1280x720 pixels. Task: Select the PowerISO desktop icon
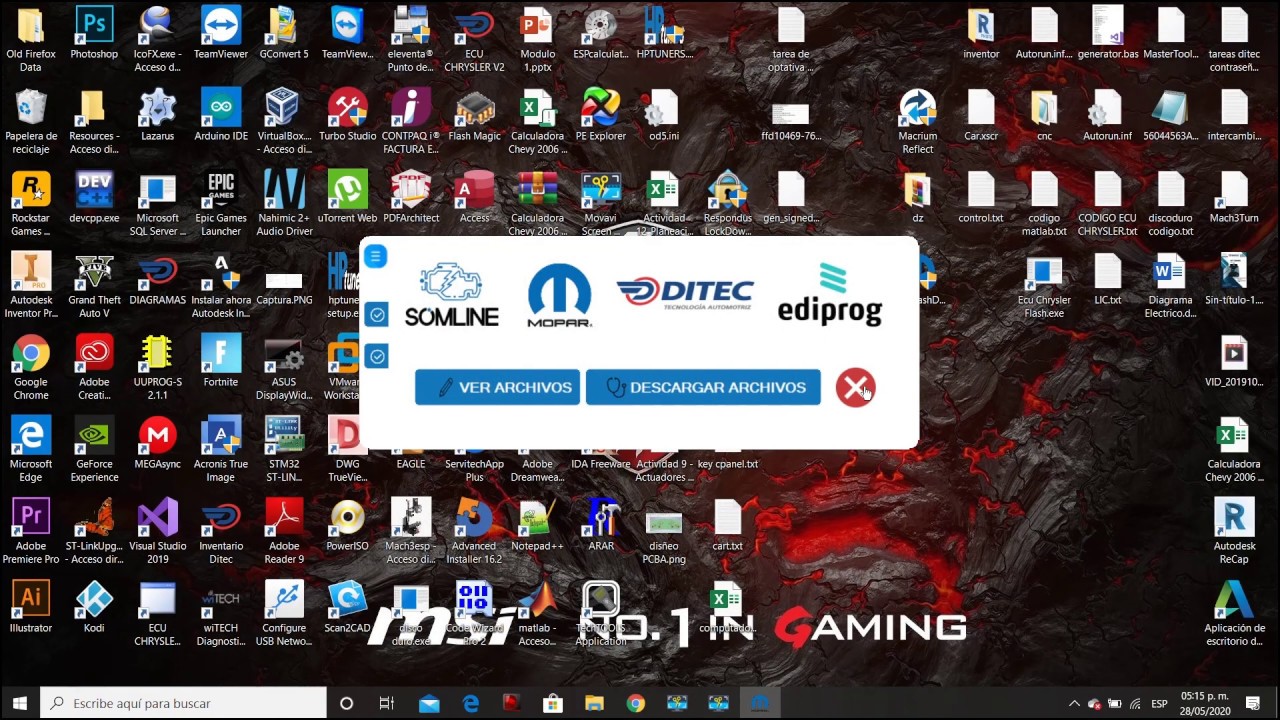click(x=347, y=526)
